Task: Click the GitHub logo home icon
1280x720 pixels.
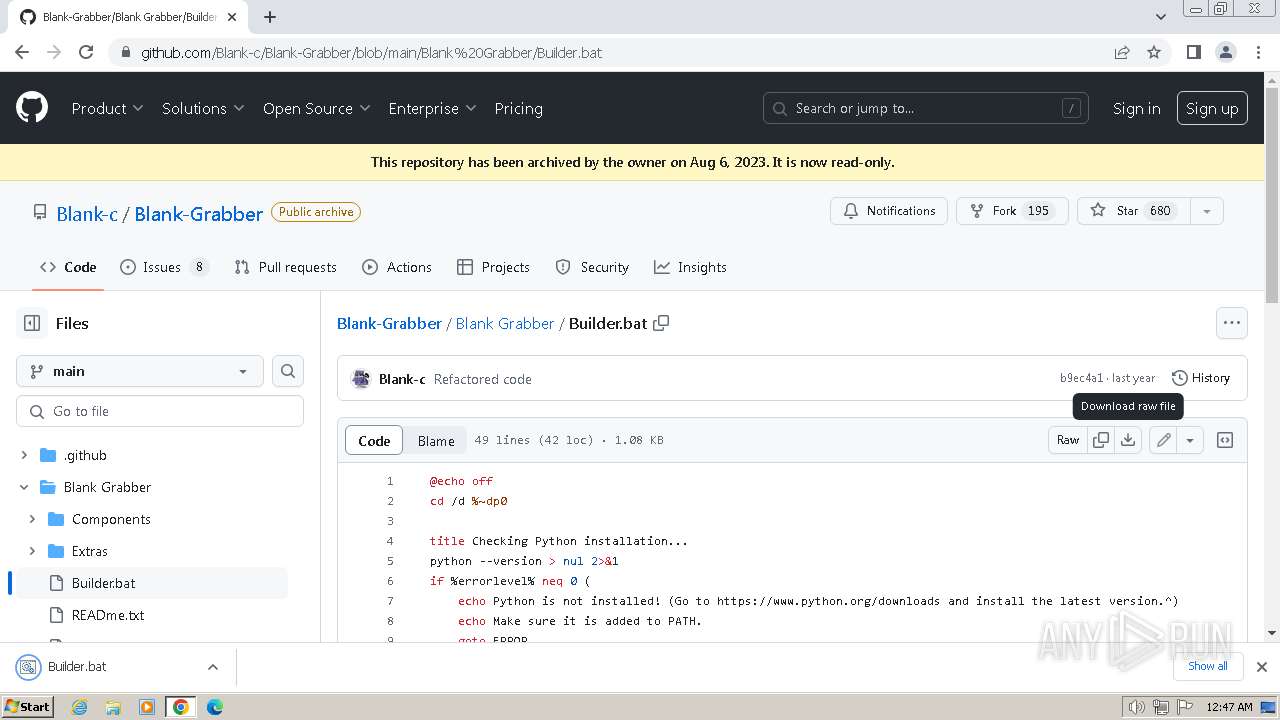Action: point(32,108)
